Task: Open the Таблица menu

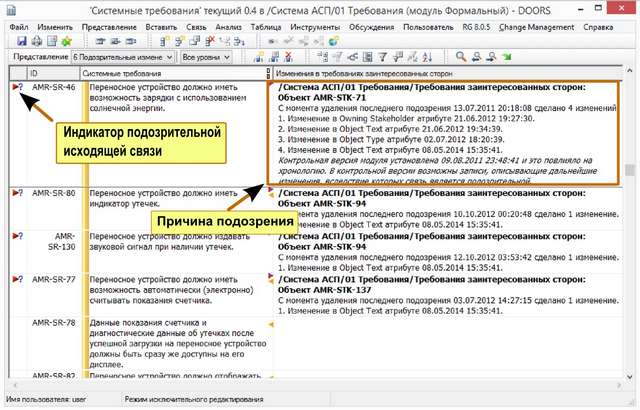Action: click(266, 27)
